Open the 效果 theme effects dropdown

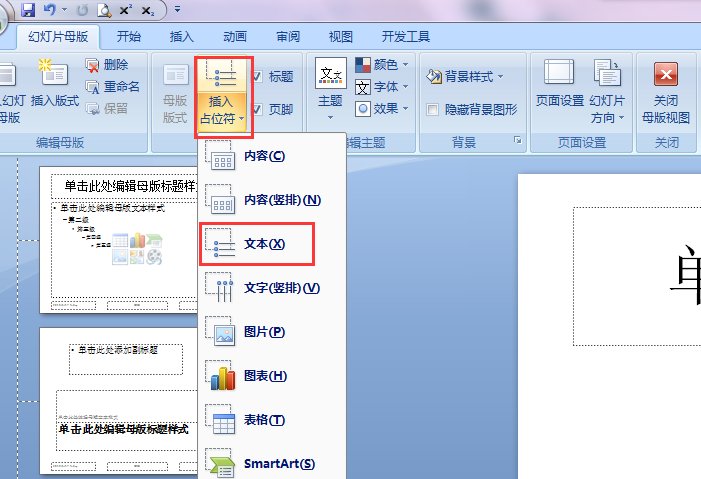[382, 108]
